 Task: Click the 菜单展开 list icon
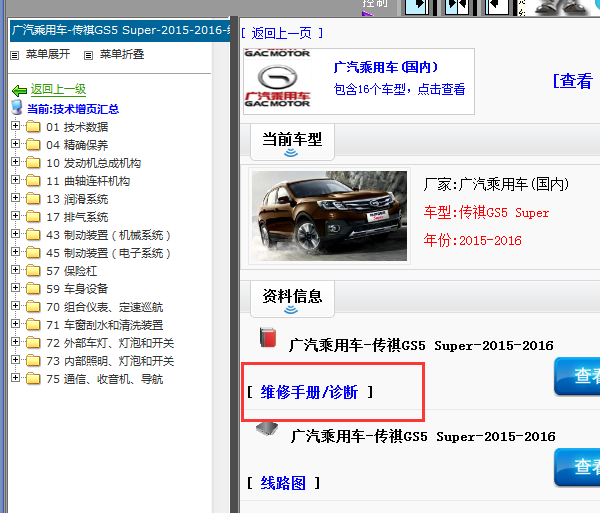(15, 55)
